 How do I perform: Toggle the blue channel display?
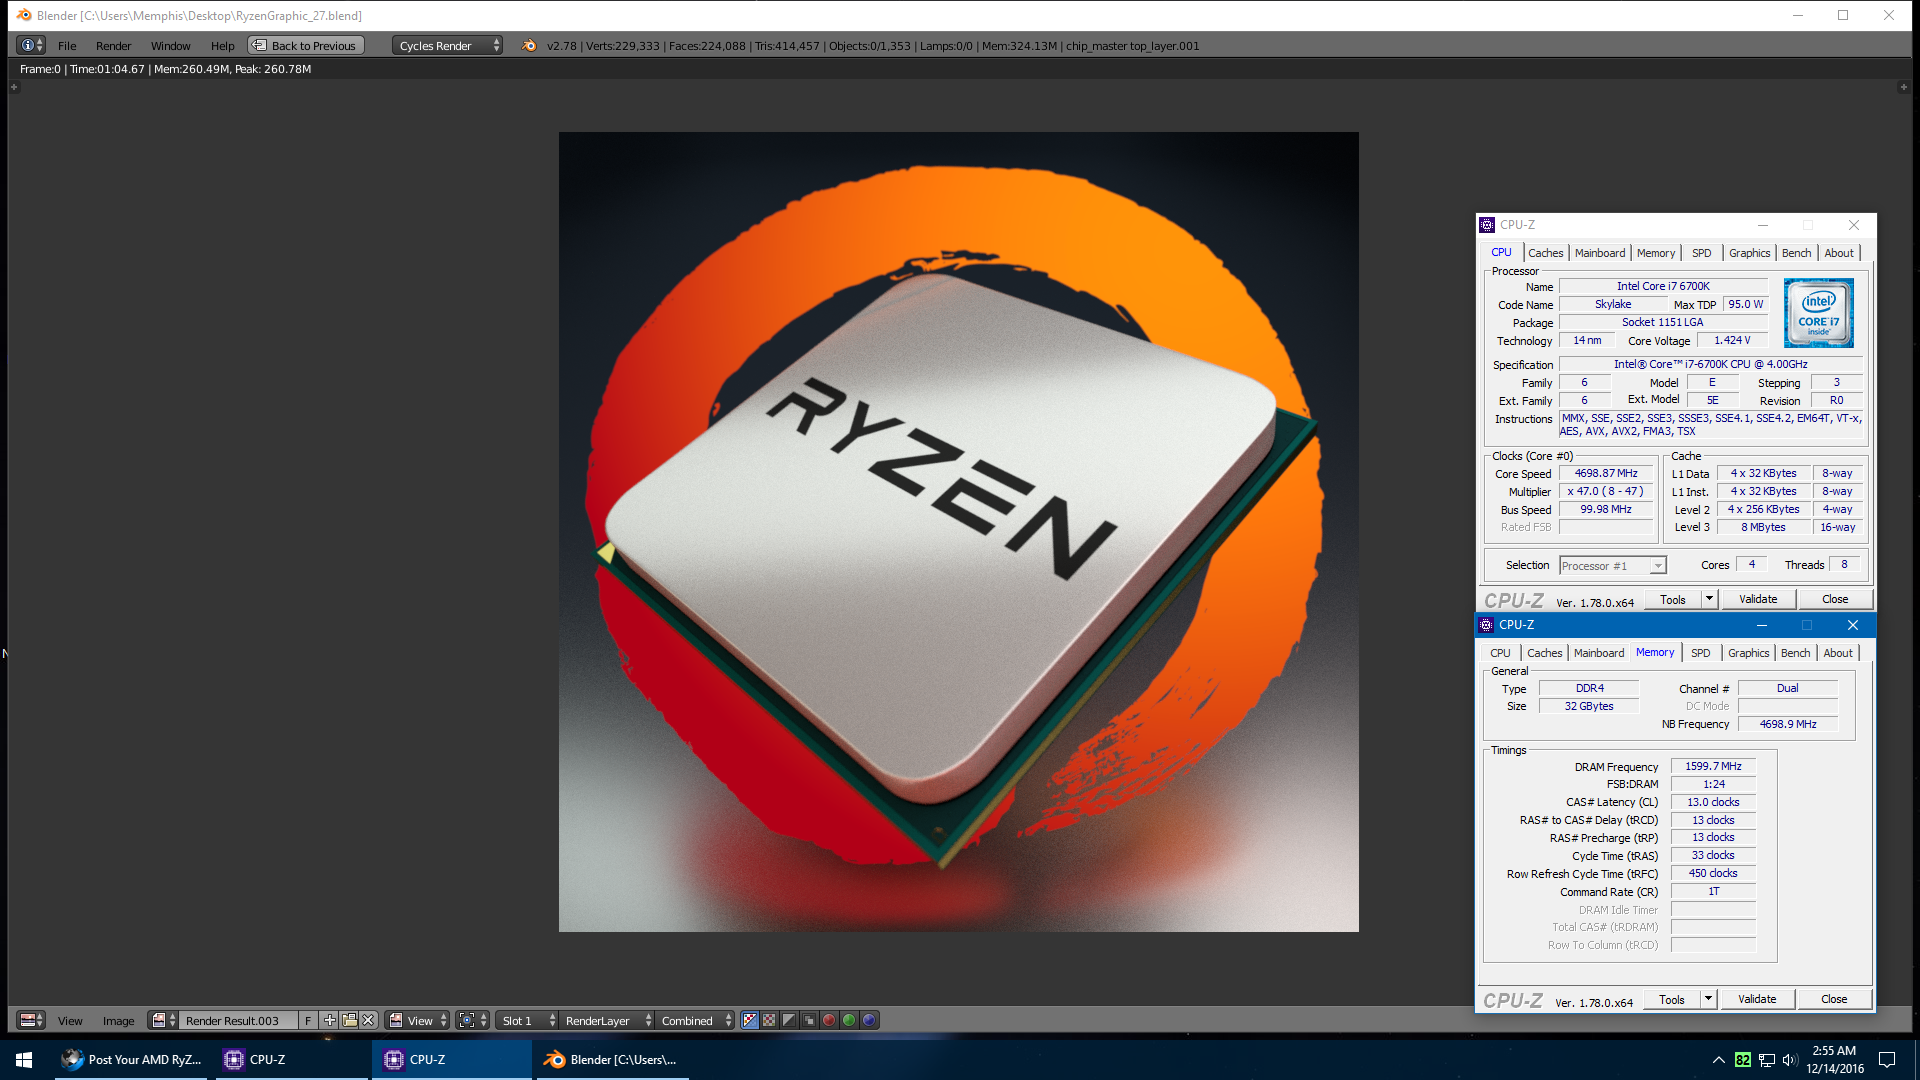(869, 1020)
